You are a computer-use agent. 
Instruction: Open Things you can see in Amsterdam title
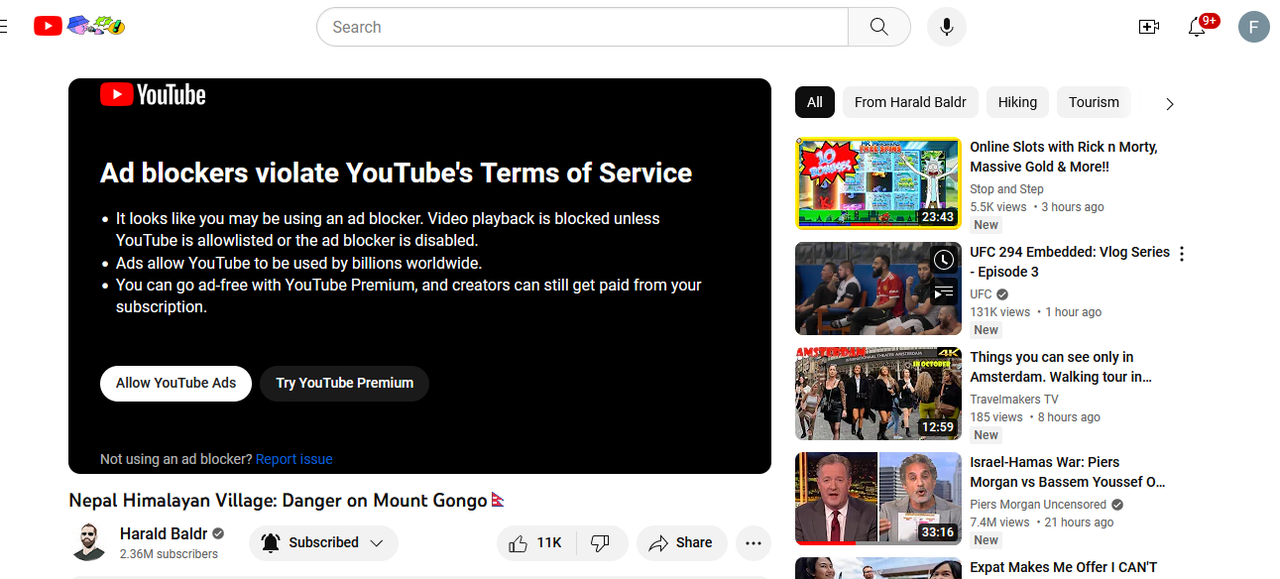[1061, 367]
